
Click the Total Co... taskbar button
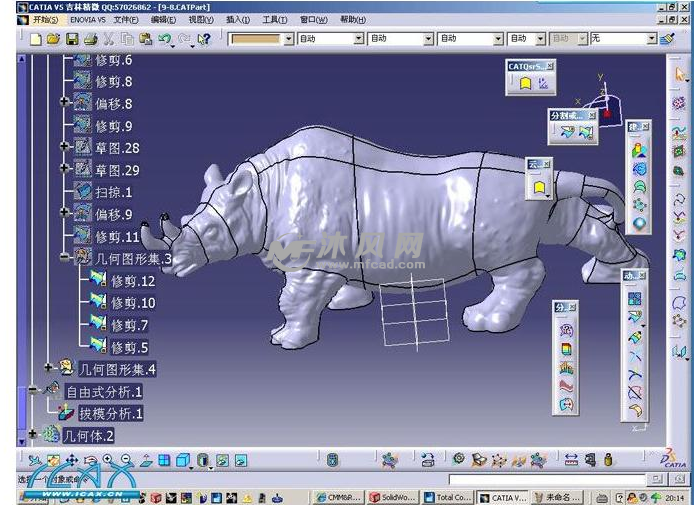[x=446, y=497]
